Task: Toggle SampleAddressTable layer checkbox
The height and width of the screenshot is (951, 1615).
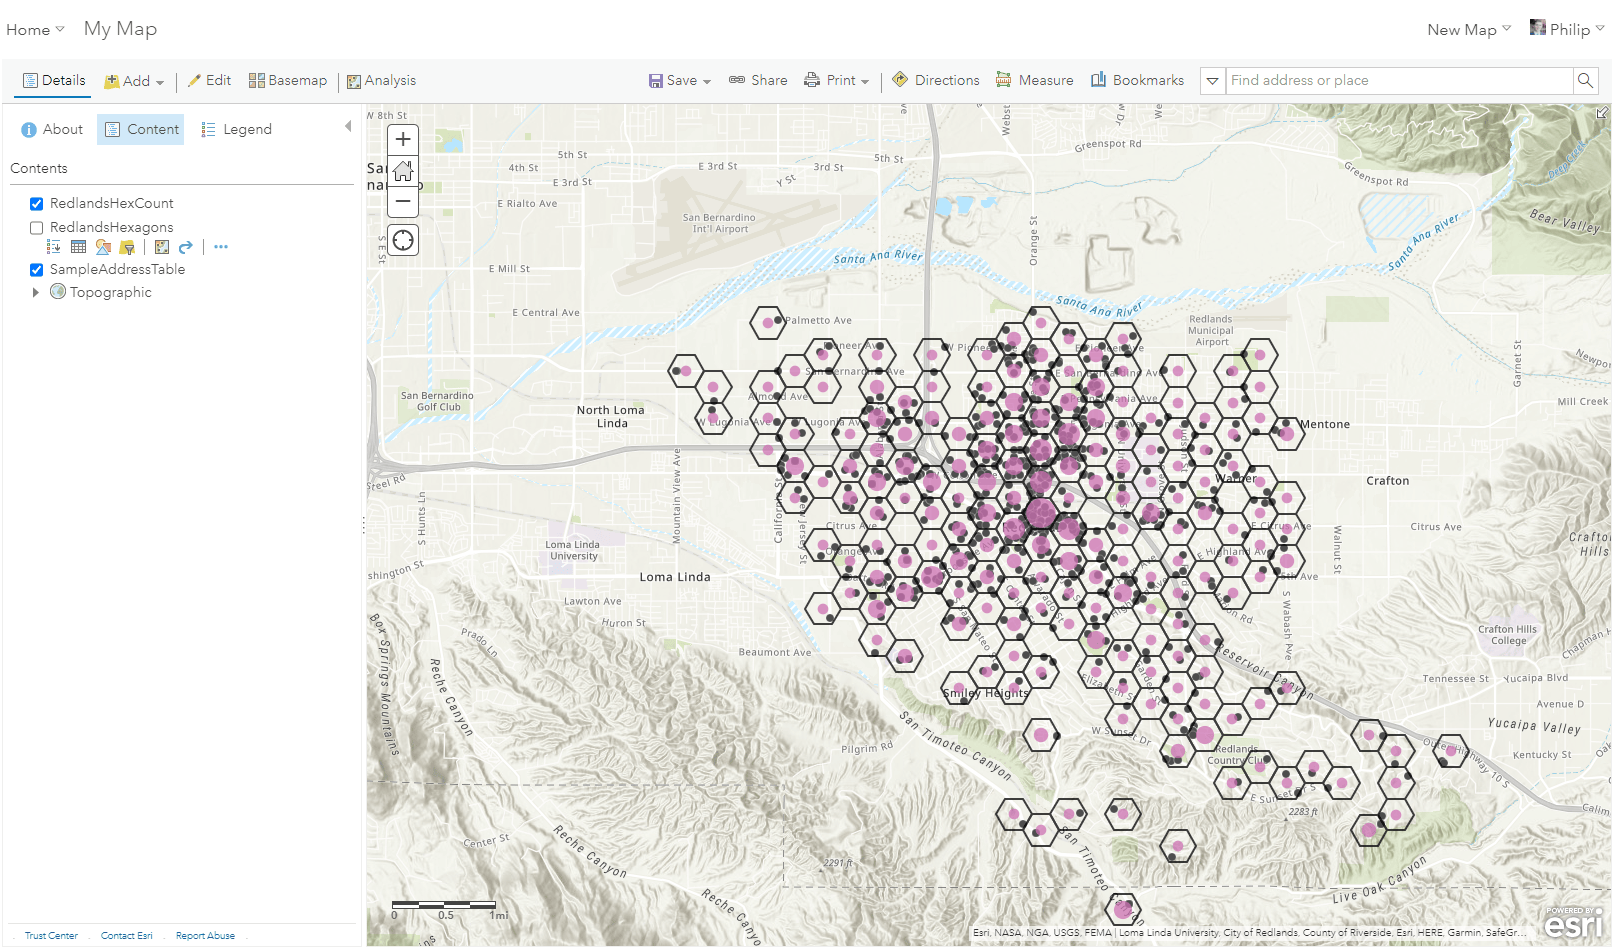Action: pyautogui.click(x=37, y=270)
